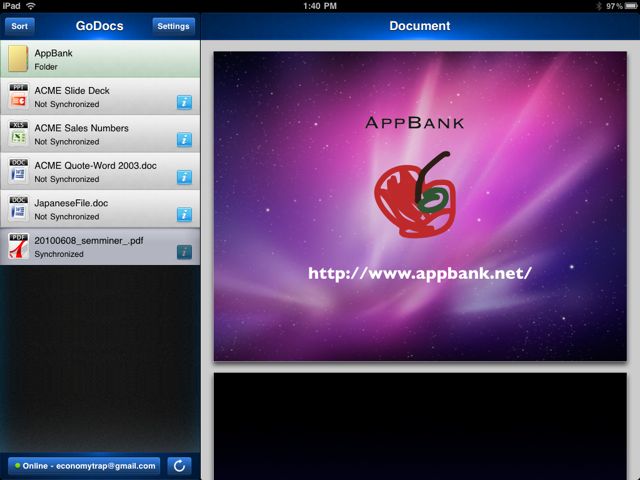Viewport: 640px width, 480px height.
Task: Show info for ACME Quote-Word 2003.doc
Action: click(x=184, y=177)
